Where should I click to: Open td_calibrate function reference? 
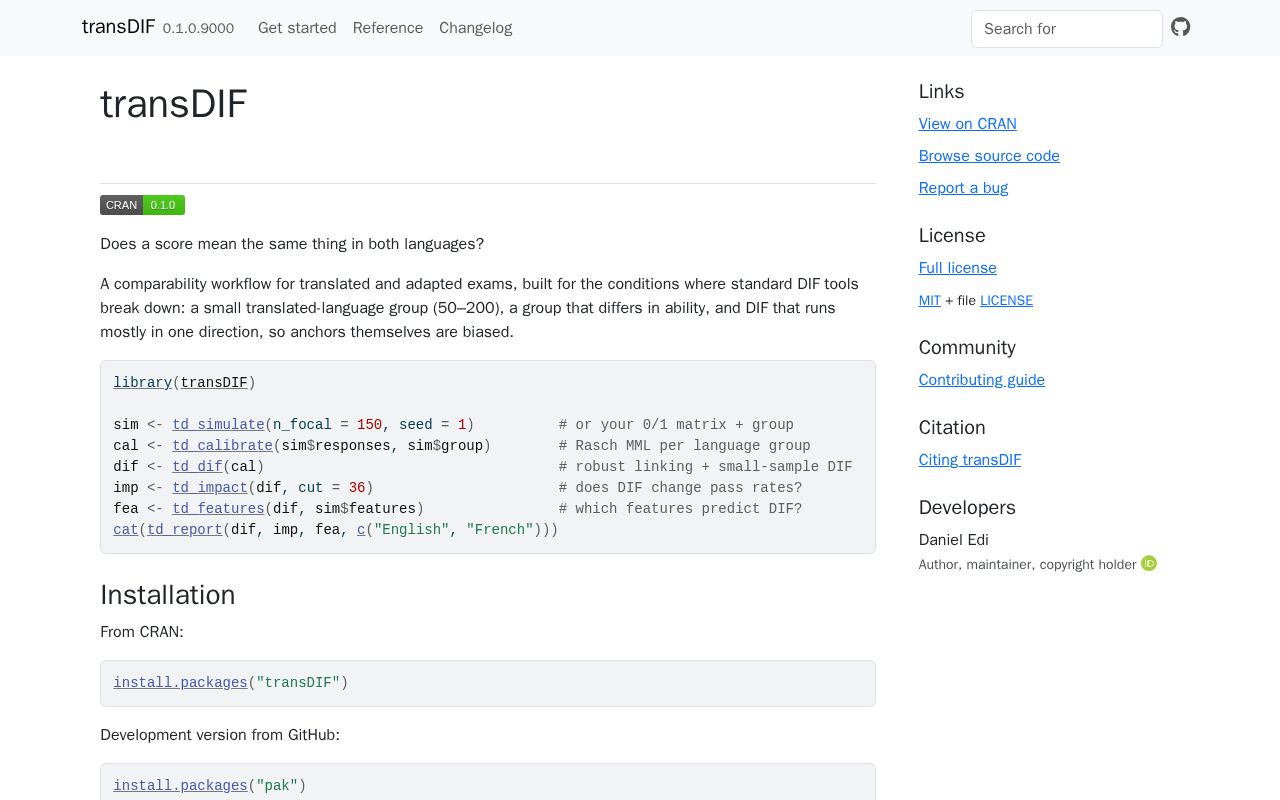222,446
